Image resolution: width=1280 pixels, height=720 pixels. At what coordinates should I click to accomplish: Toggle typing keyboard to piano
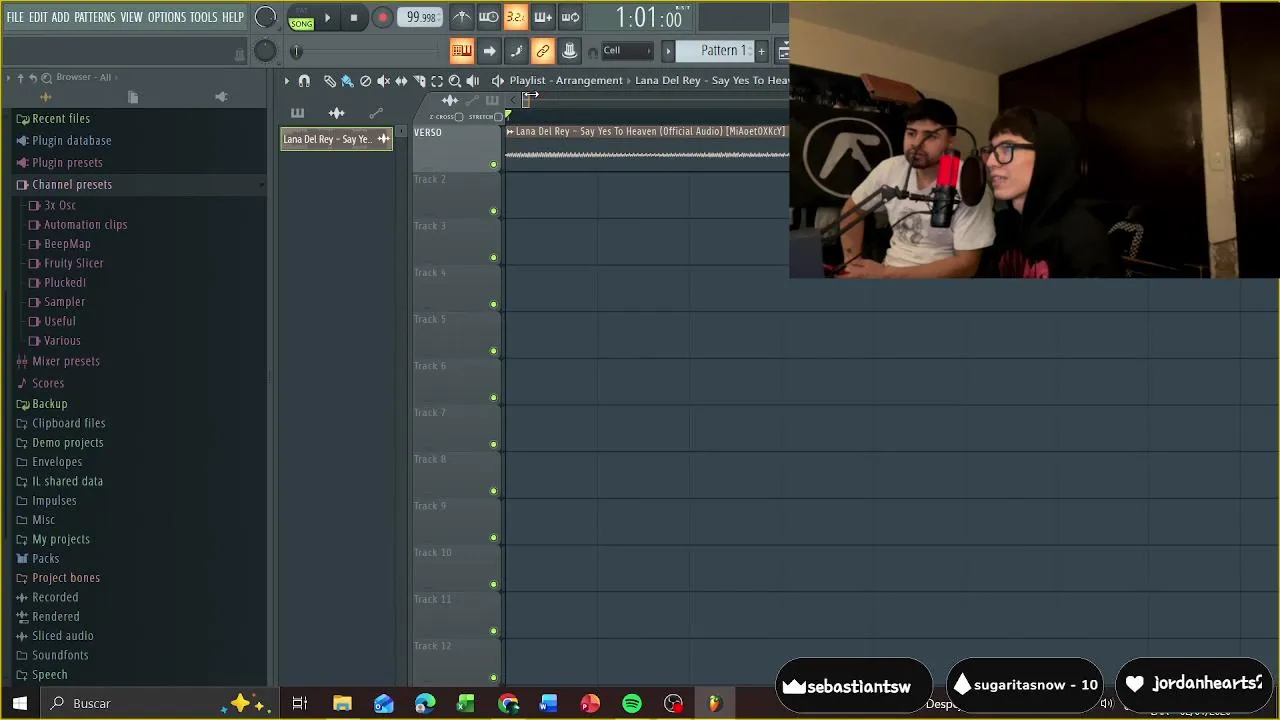point(461,51)
